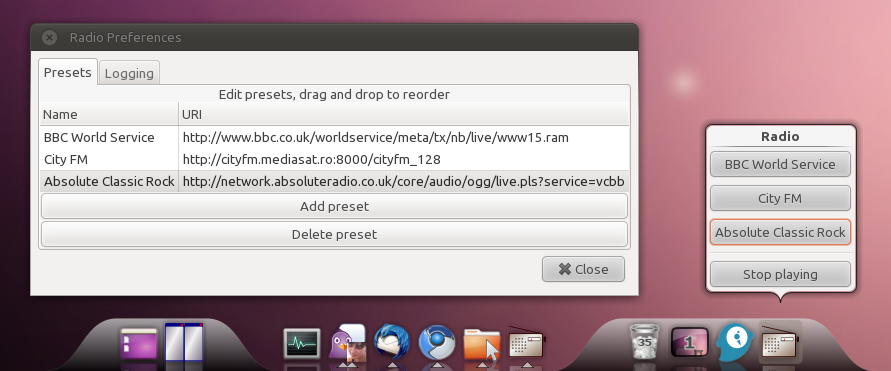Select Absolute Classic Rock in Radio popup

pyautogui.click(x=780, y=232)
